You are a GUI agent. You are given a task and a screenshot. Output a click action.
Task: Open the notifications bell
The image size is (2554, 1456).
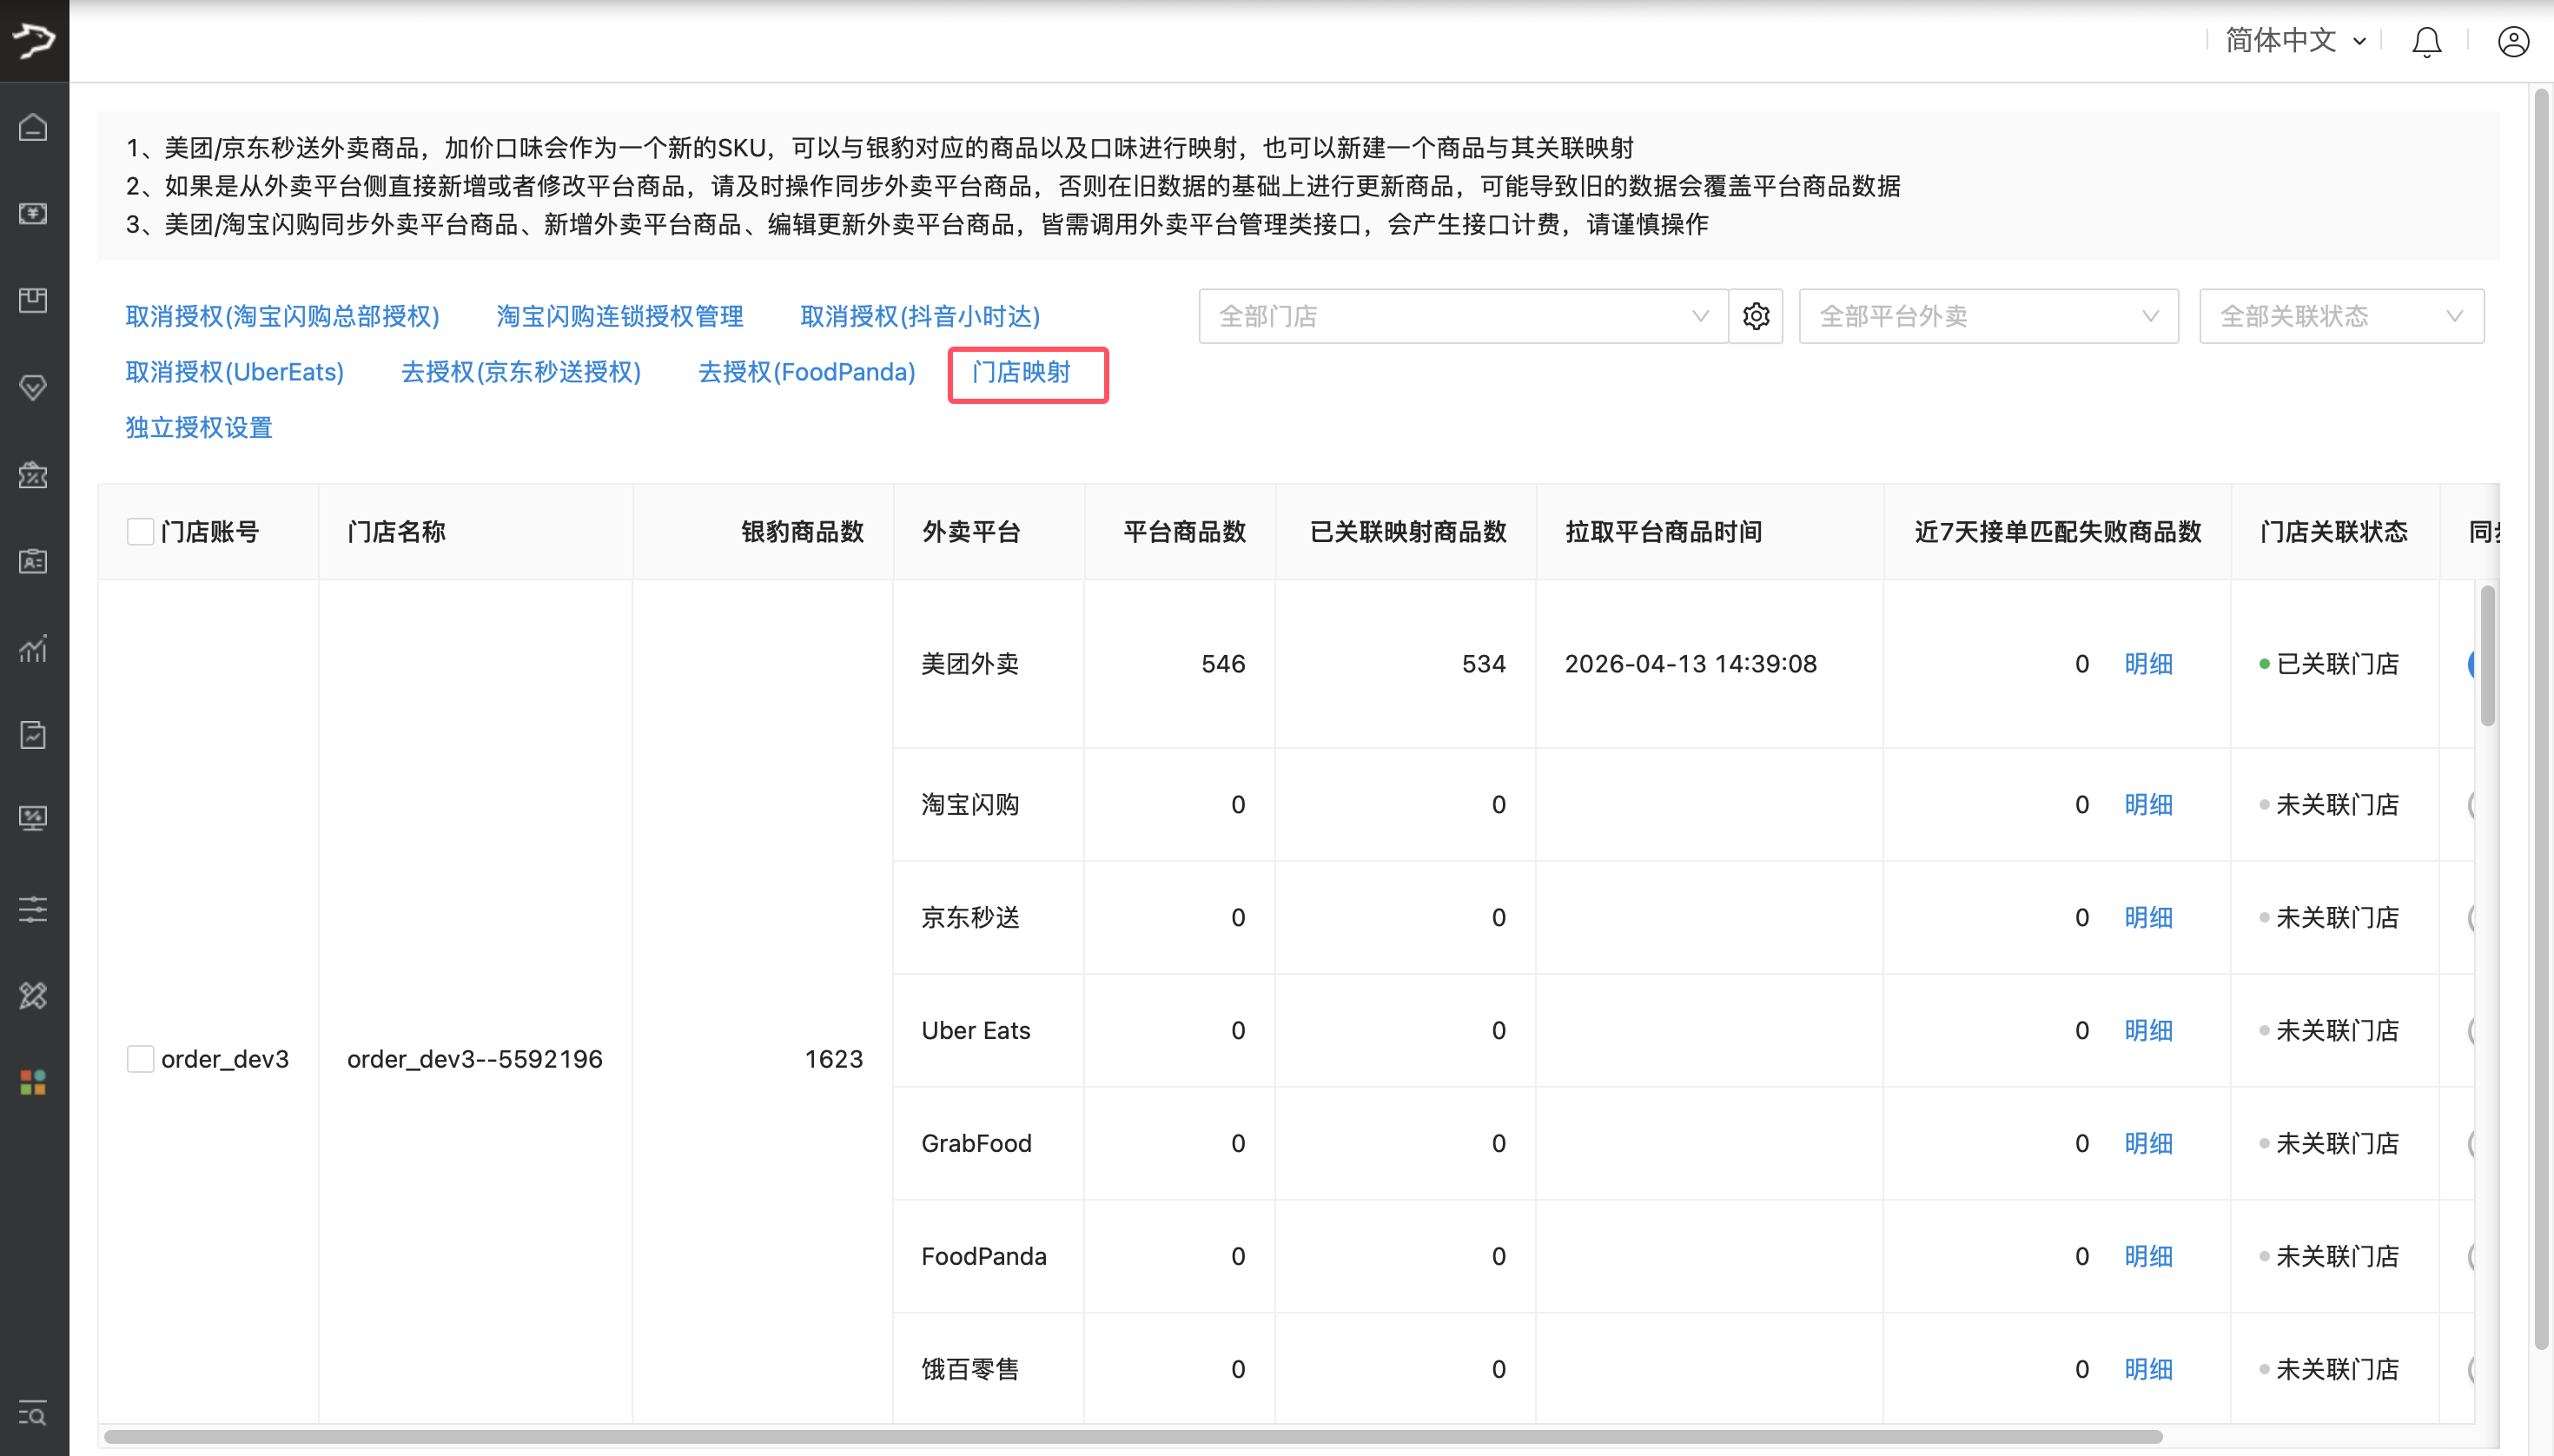(x=2427, y=41)
